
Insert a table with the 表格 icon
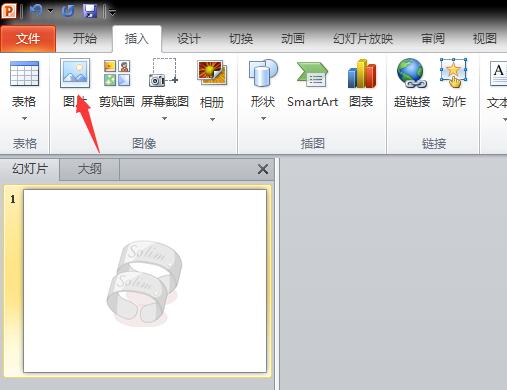tap(24, 73)
